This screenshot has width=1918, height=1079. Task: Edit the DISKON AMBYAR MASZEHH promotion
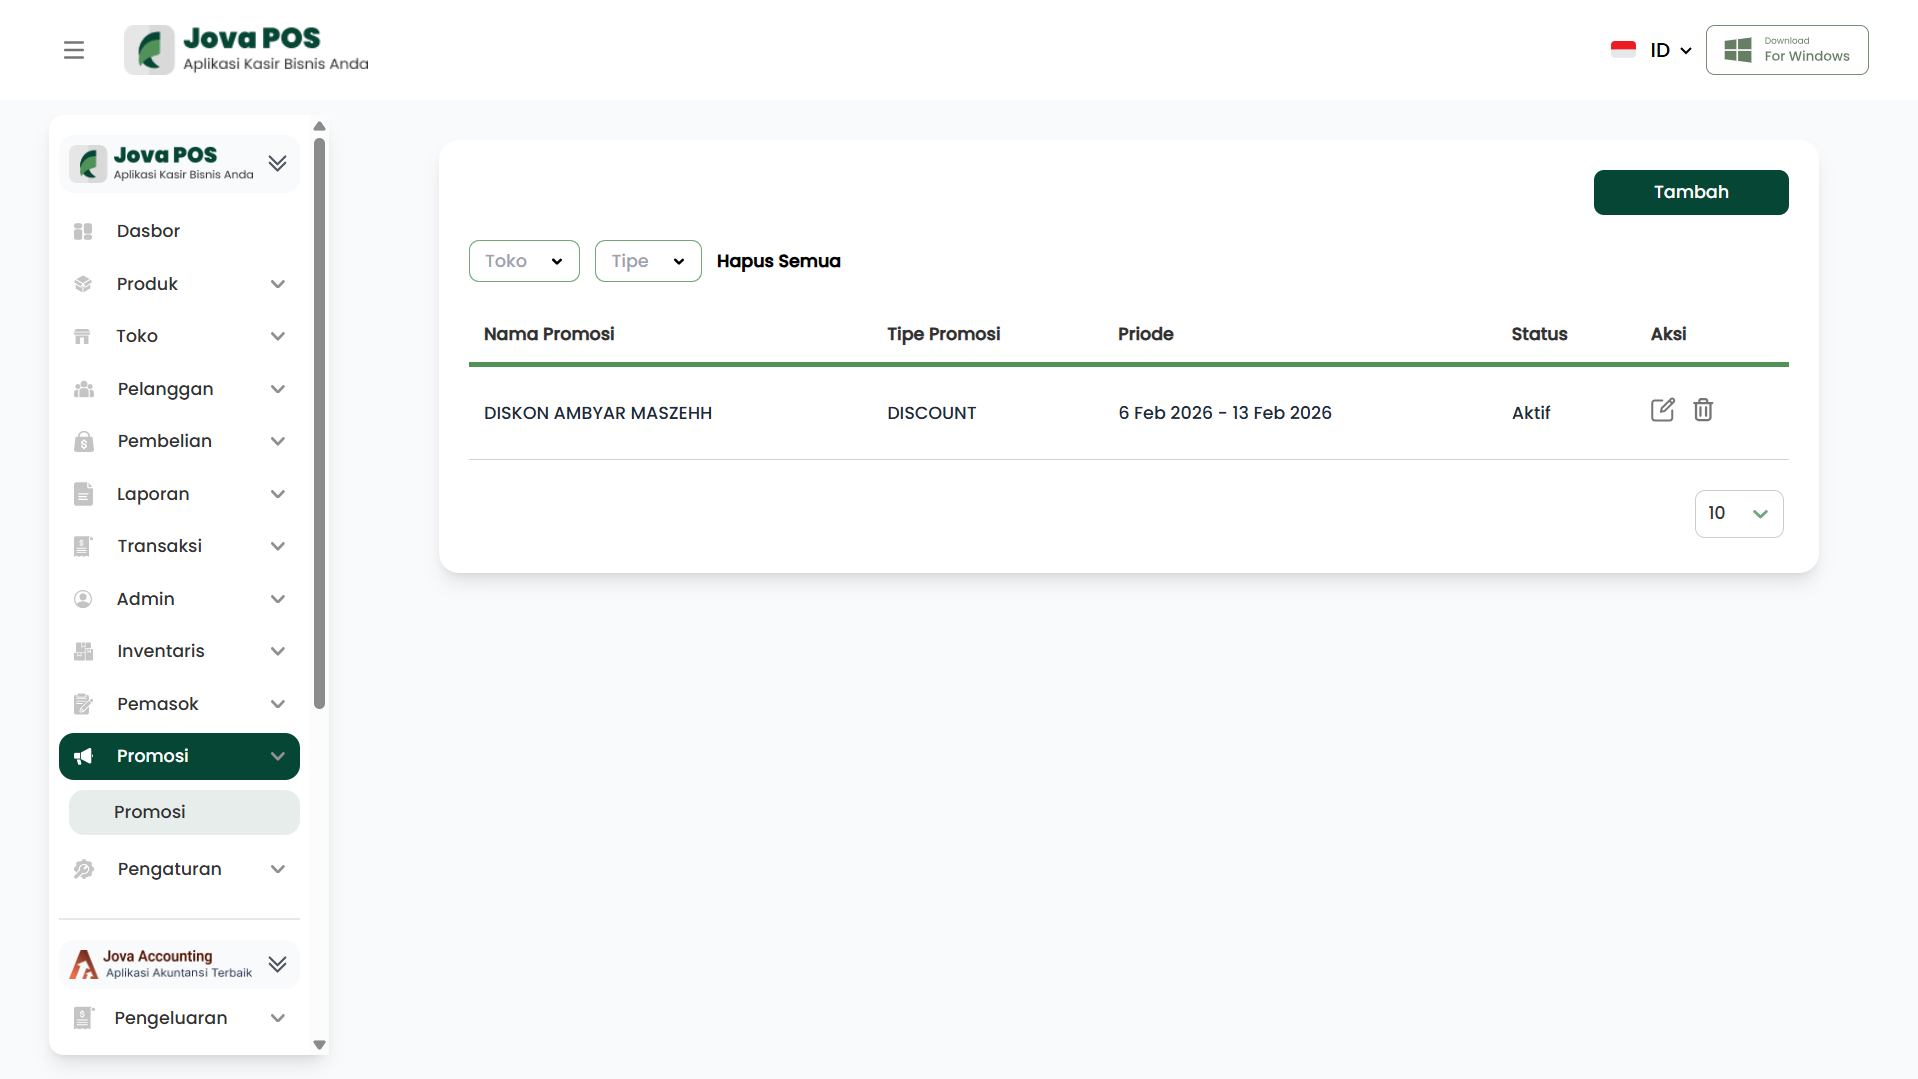[x=1662, y=410]
